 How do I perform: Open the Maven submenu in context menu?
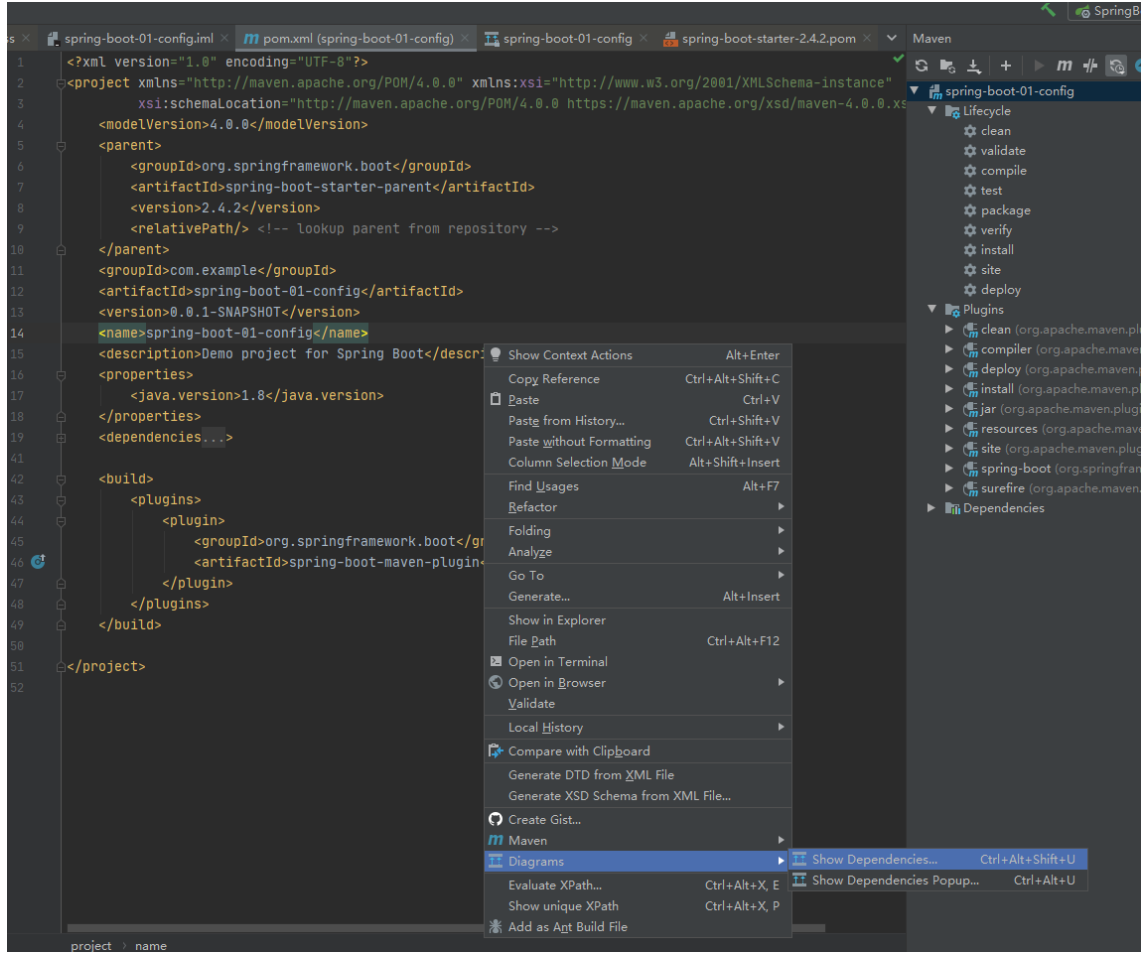click(638, 840)
